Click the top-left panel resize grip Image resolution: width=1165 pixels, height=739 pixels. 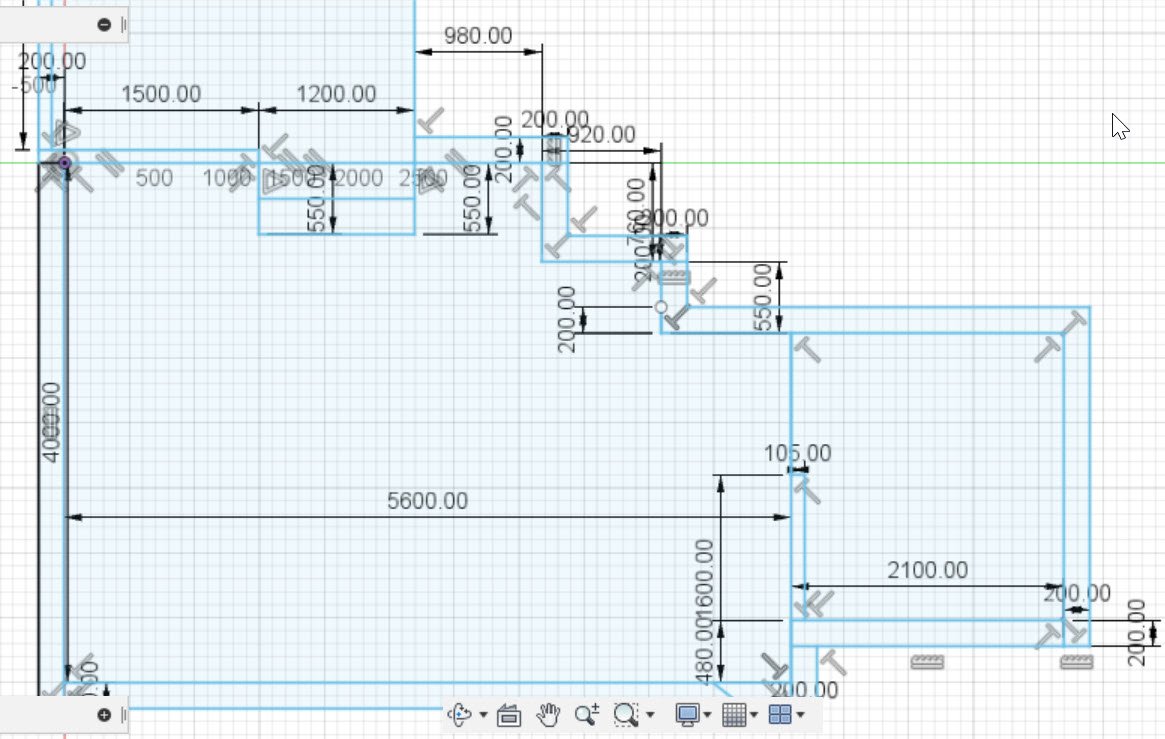pos(124,25)
